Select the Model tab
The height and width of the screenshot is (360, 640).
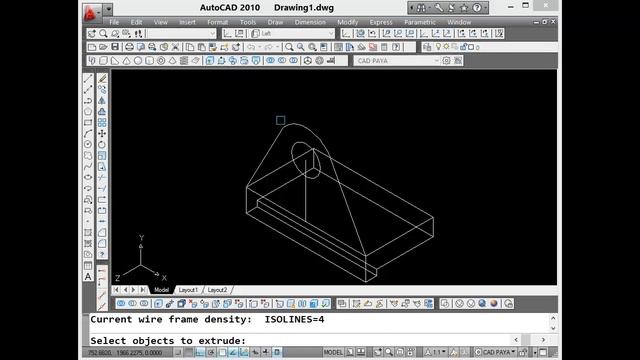point(161,290)
